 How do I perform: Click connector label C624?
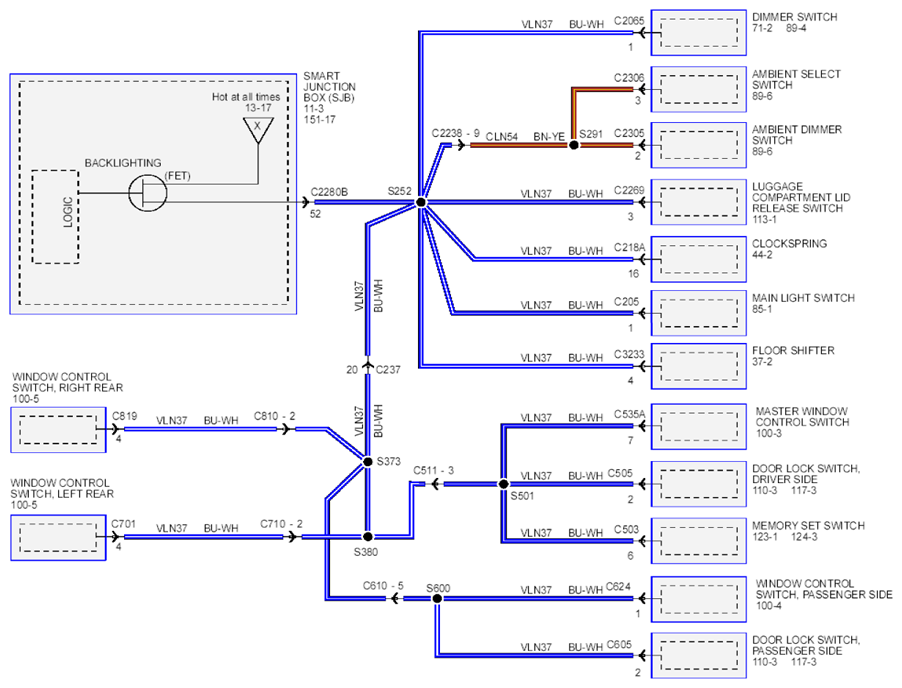click(x=618, y=587)
